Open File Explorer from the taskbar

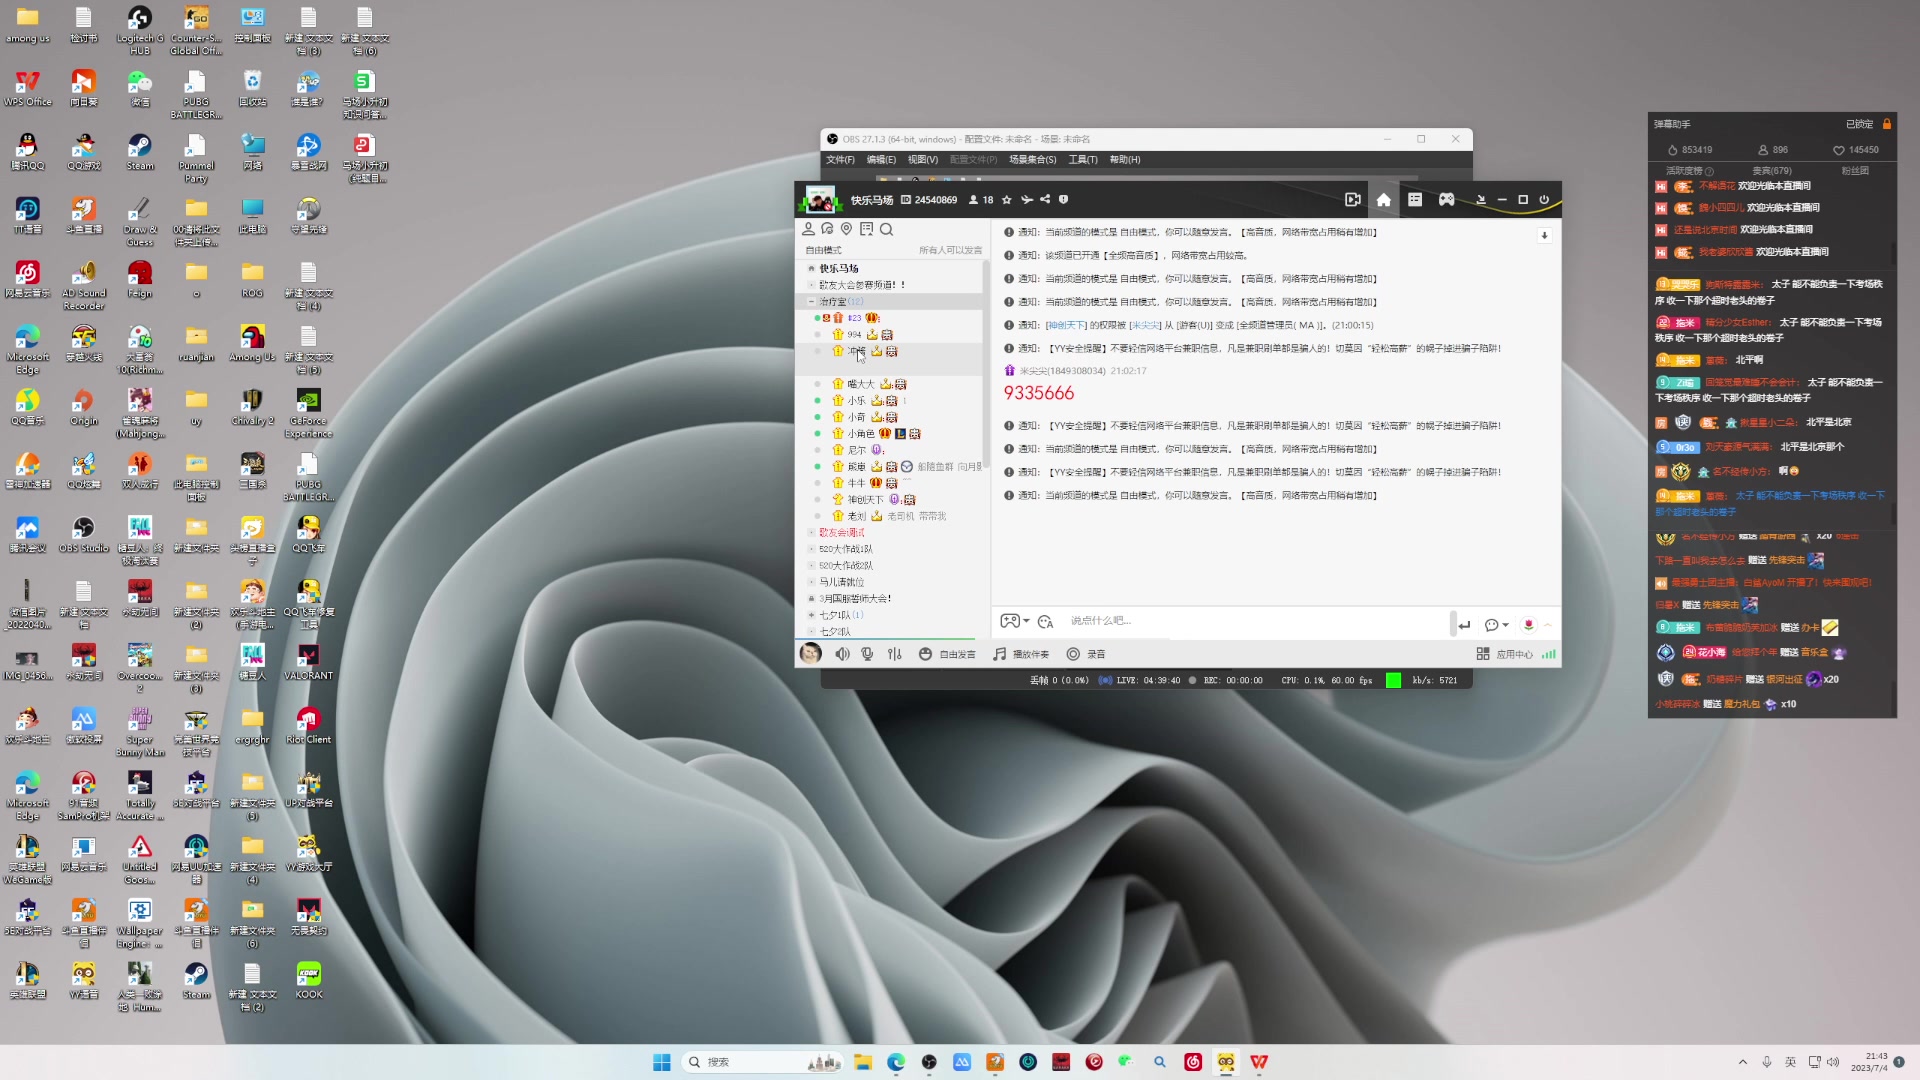863,1062
